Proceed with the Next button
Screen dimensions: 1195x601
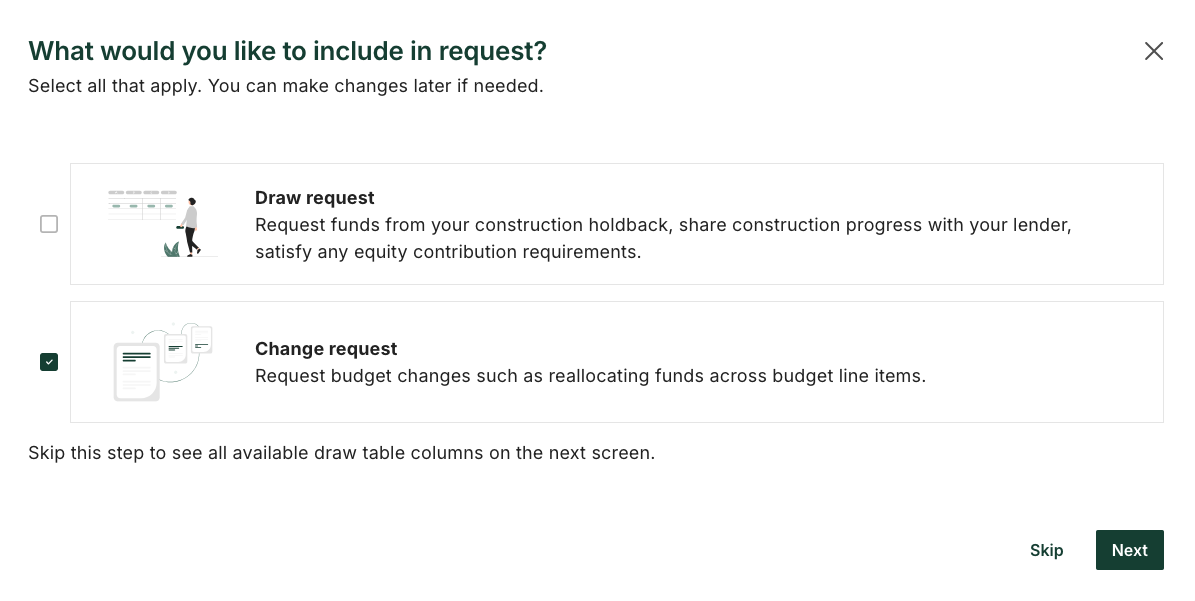point(1129,550)
